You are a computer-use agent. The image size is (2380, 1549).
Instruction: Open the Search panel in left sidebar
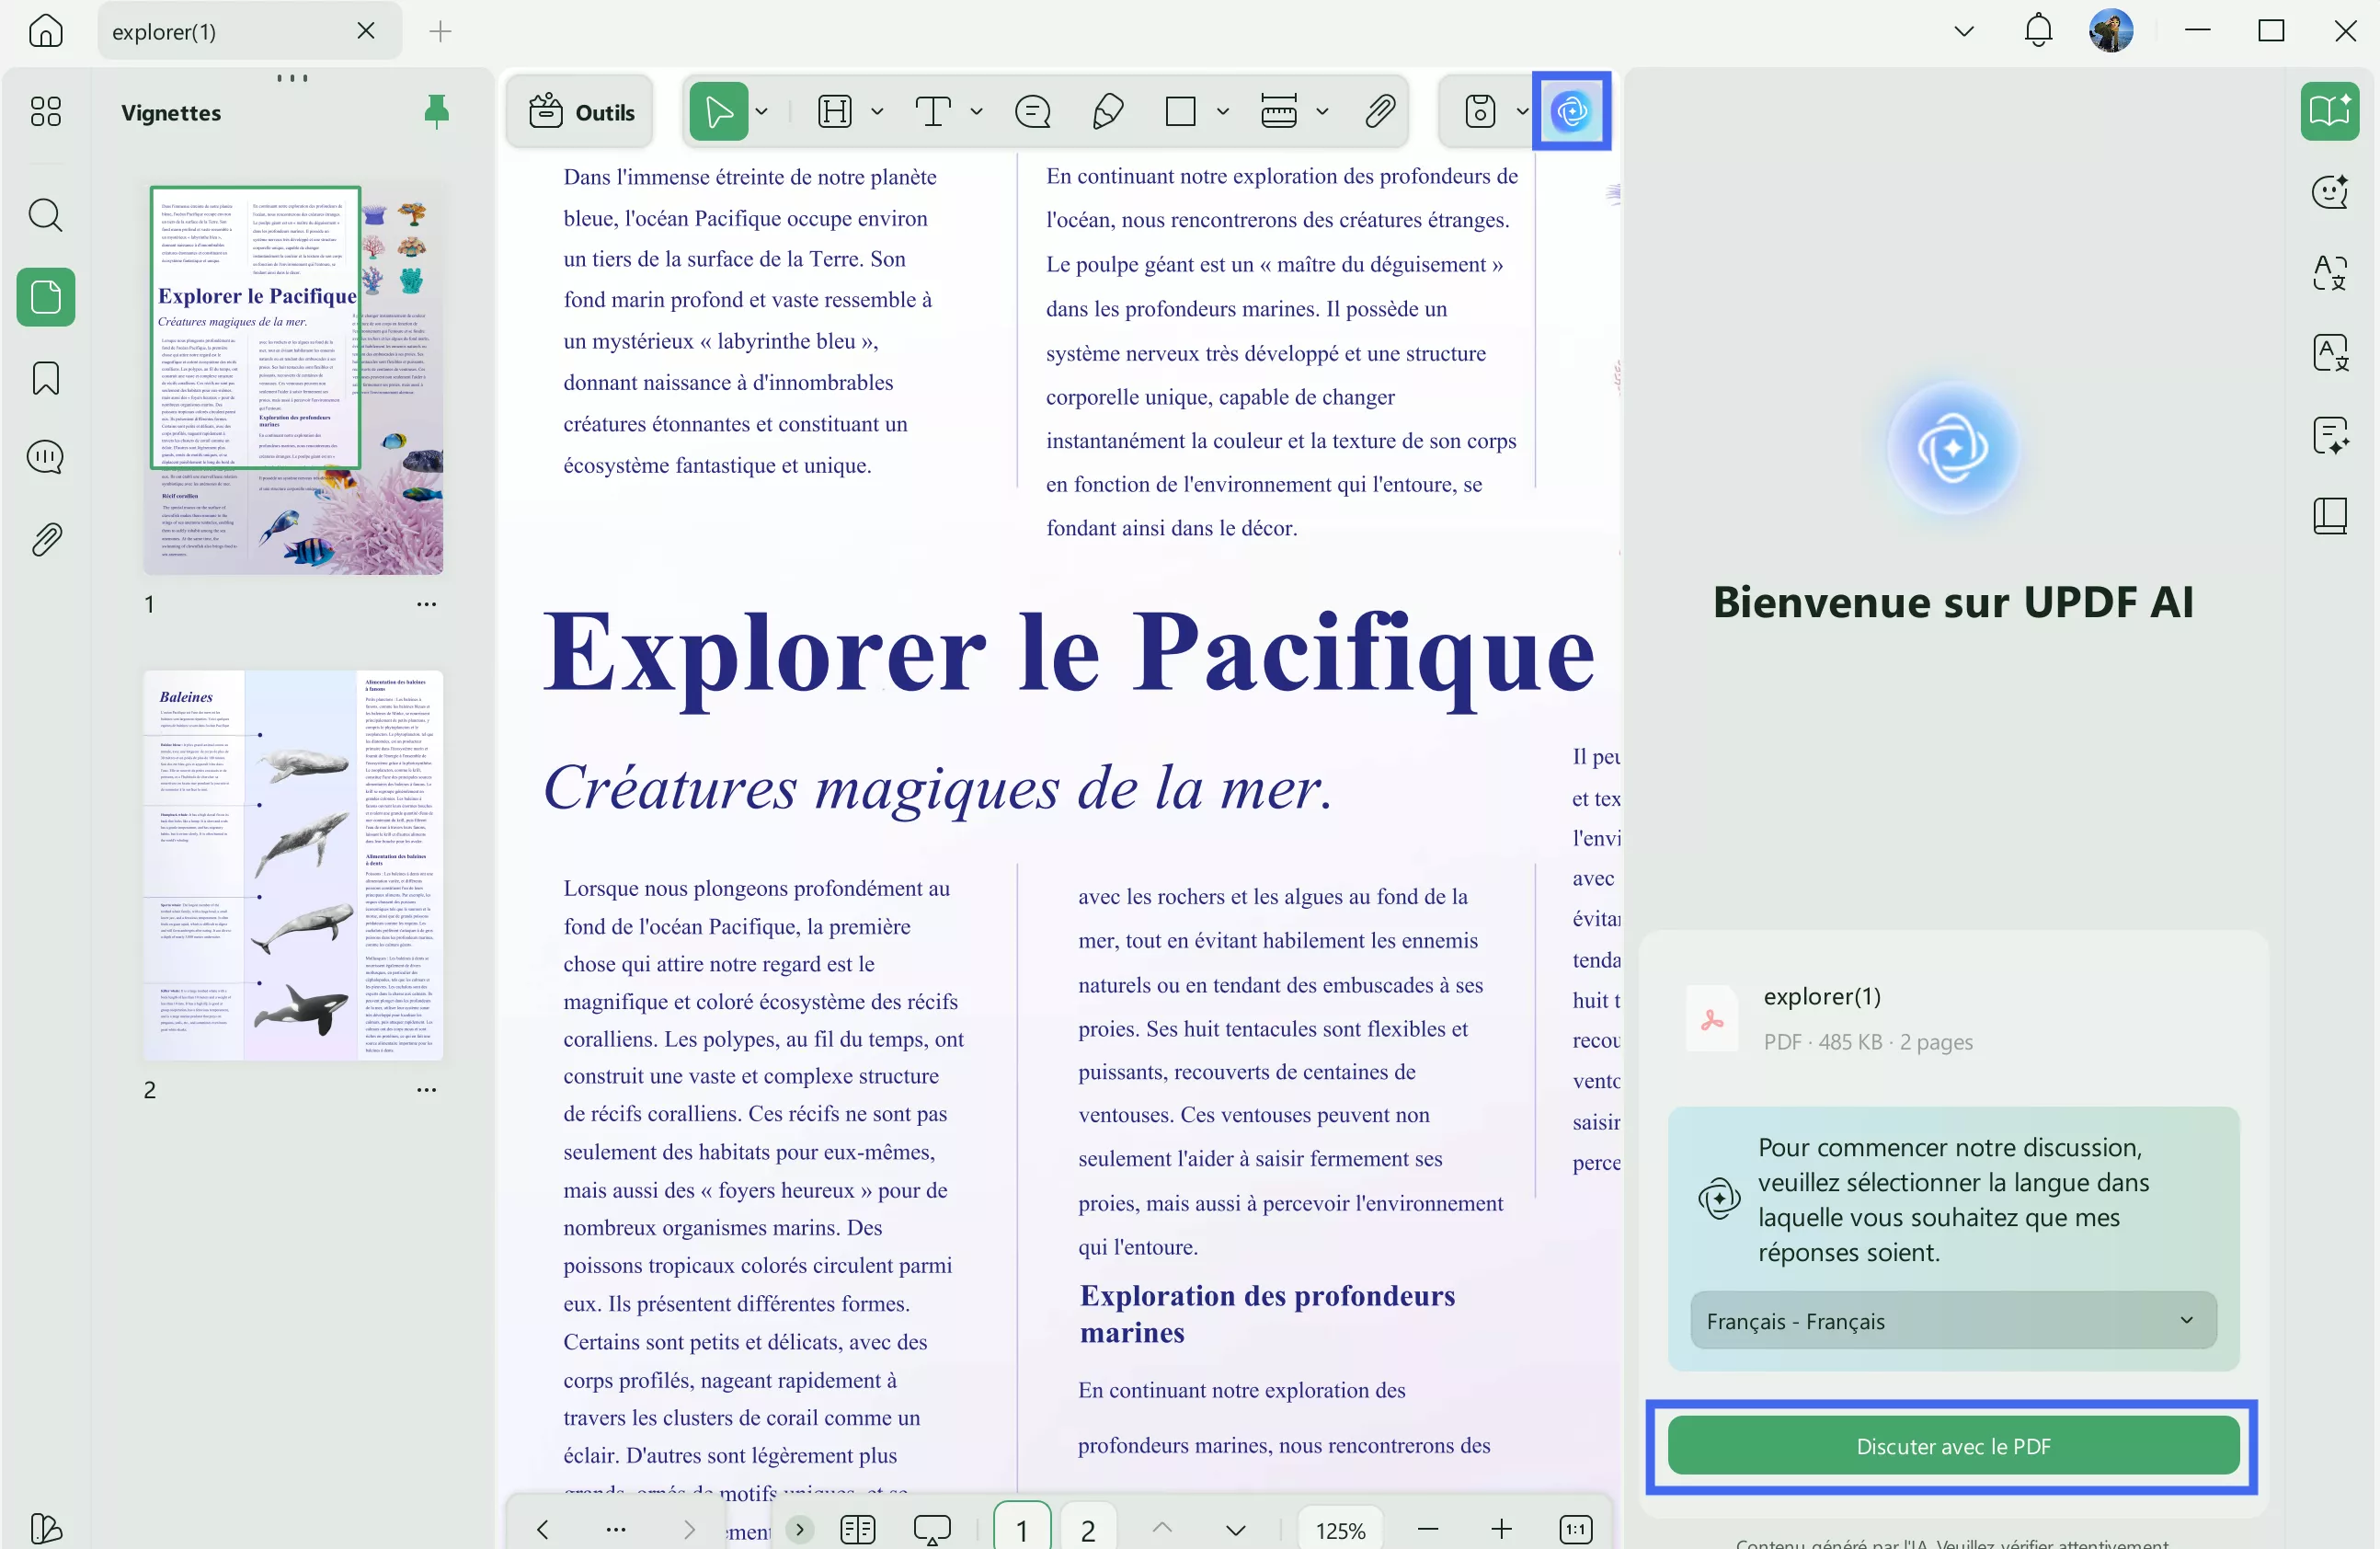pos(45,215)
